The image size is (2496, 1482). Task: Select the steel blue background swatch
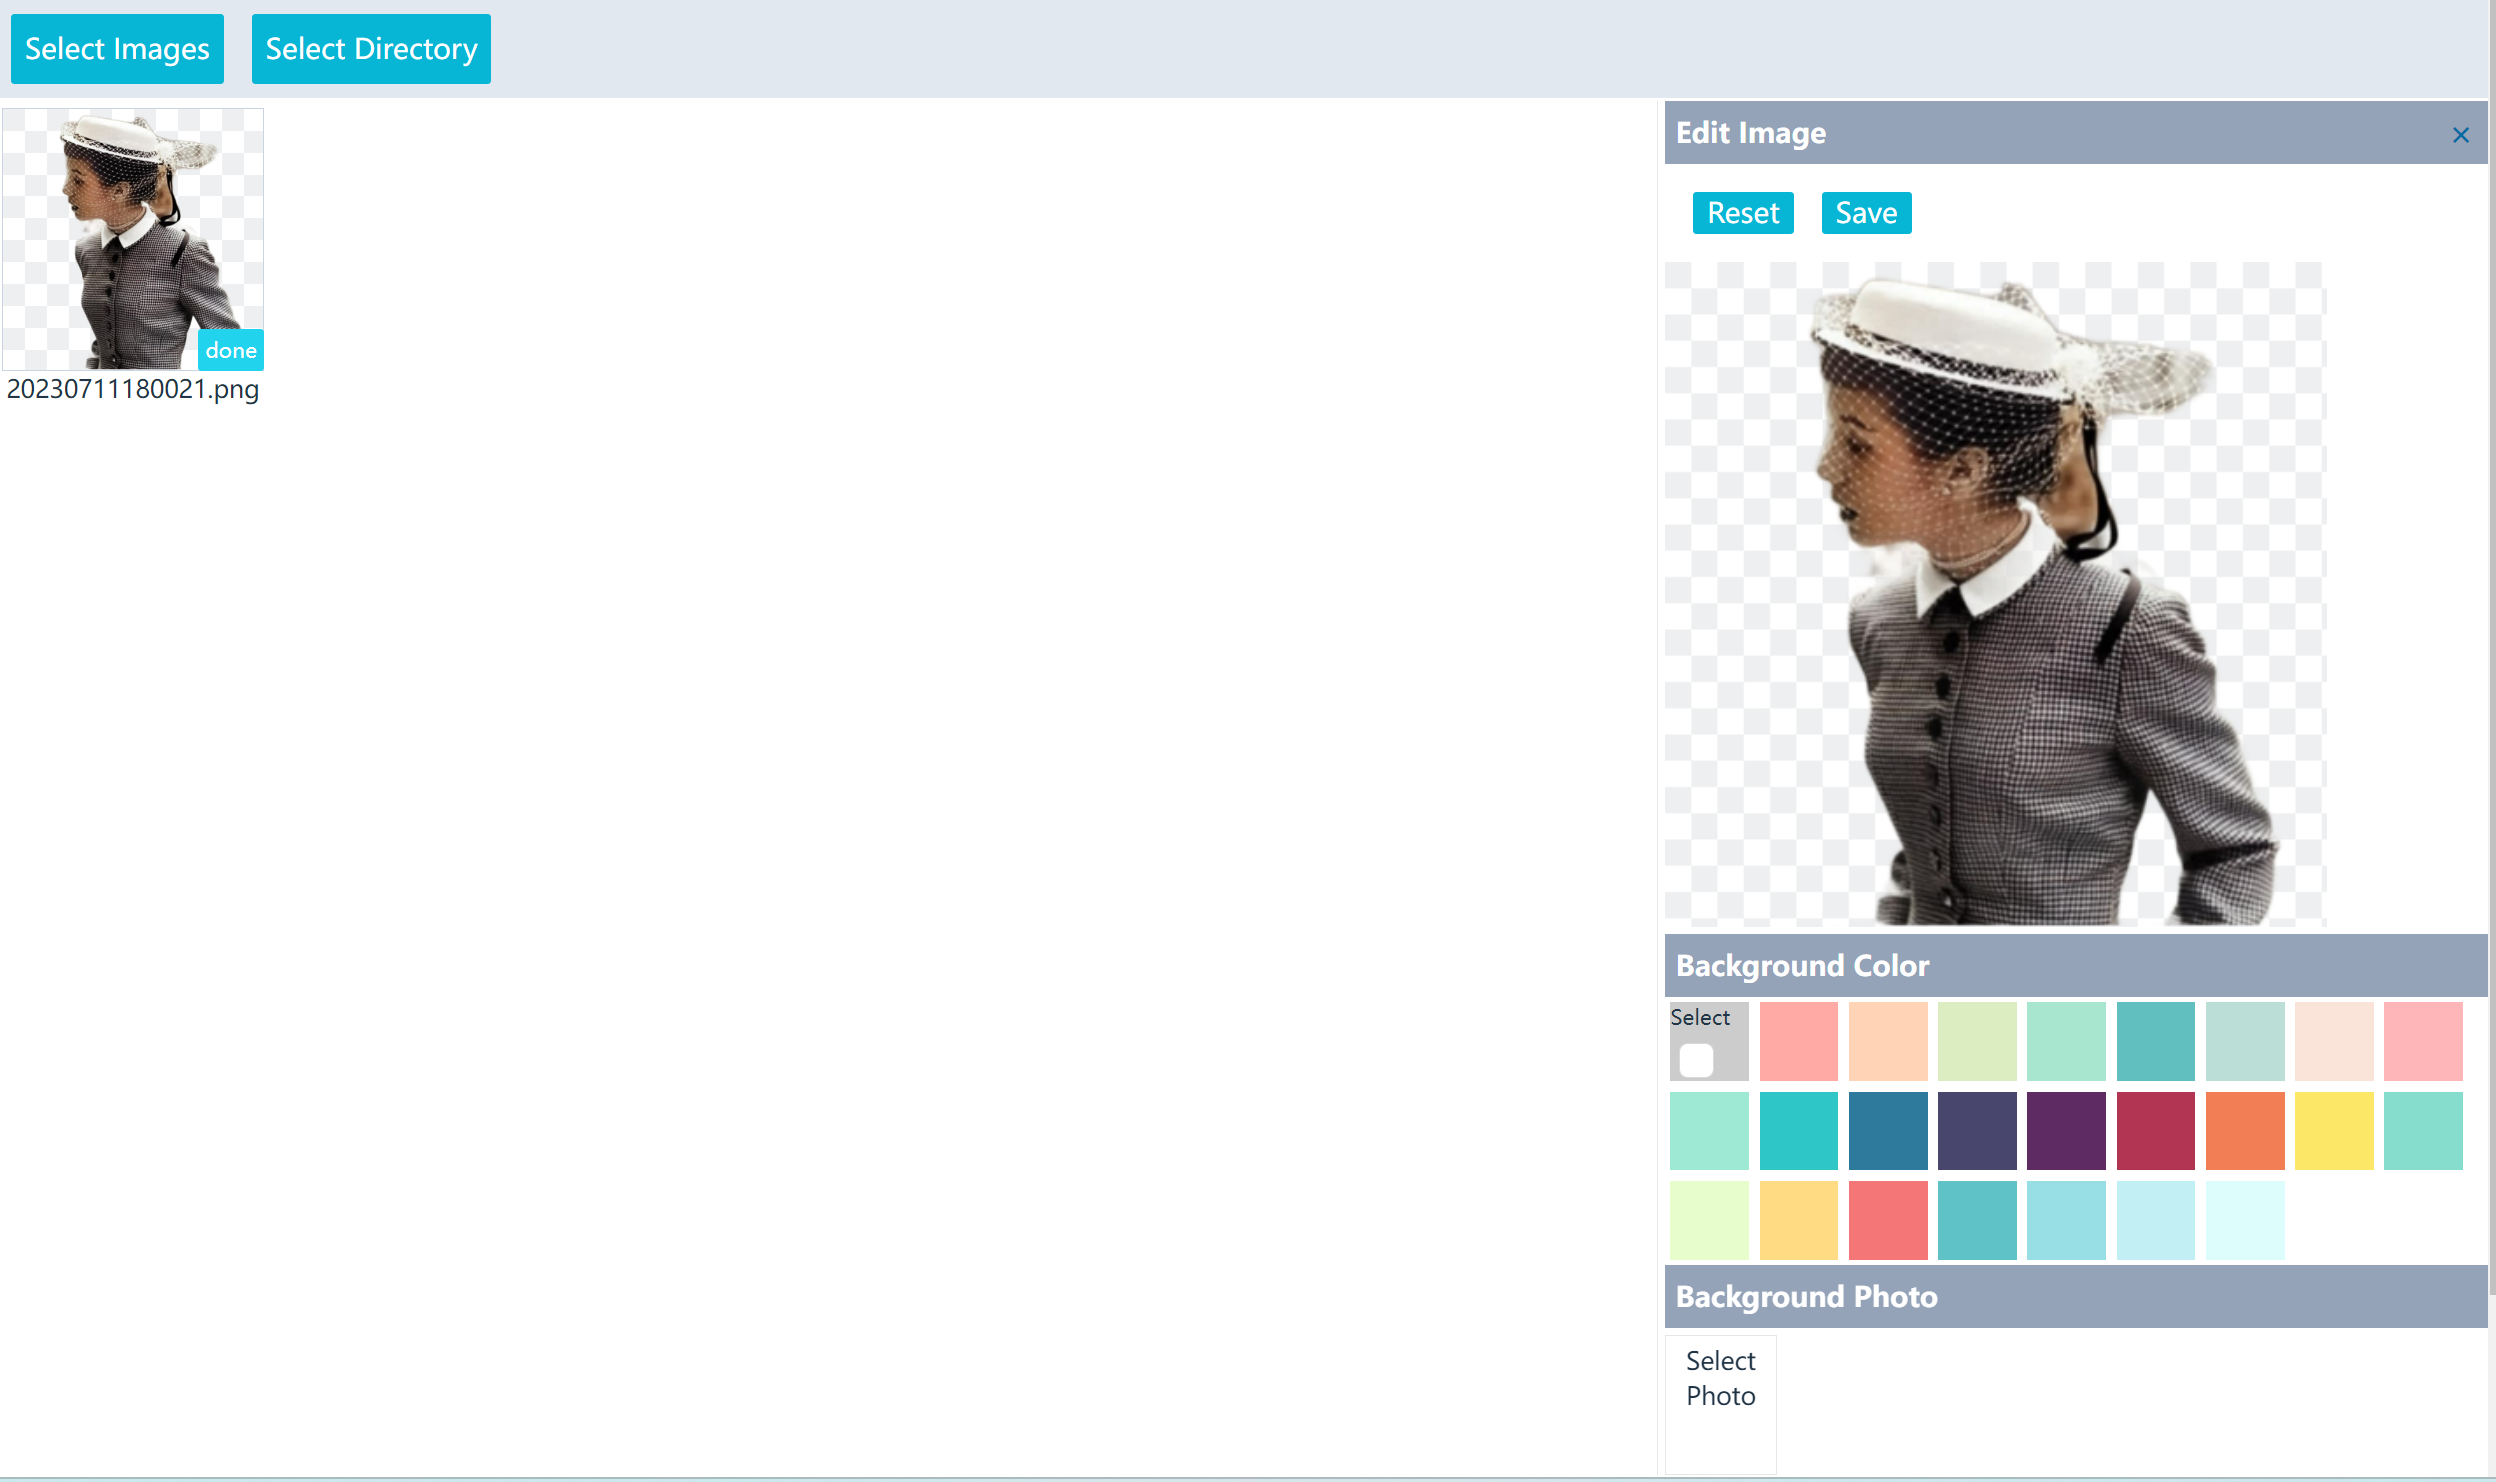coord(1887,1130)
